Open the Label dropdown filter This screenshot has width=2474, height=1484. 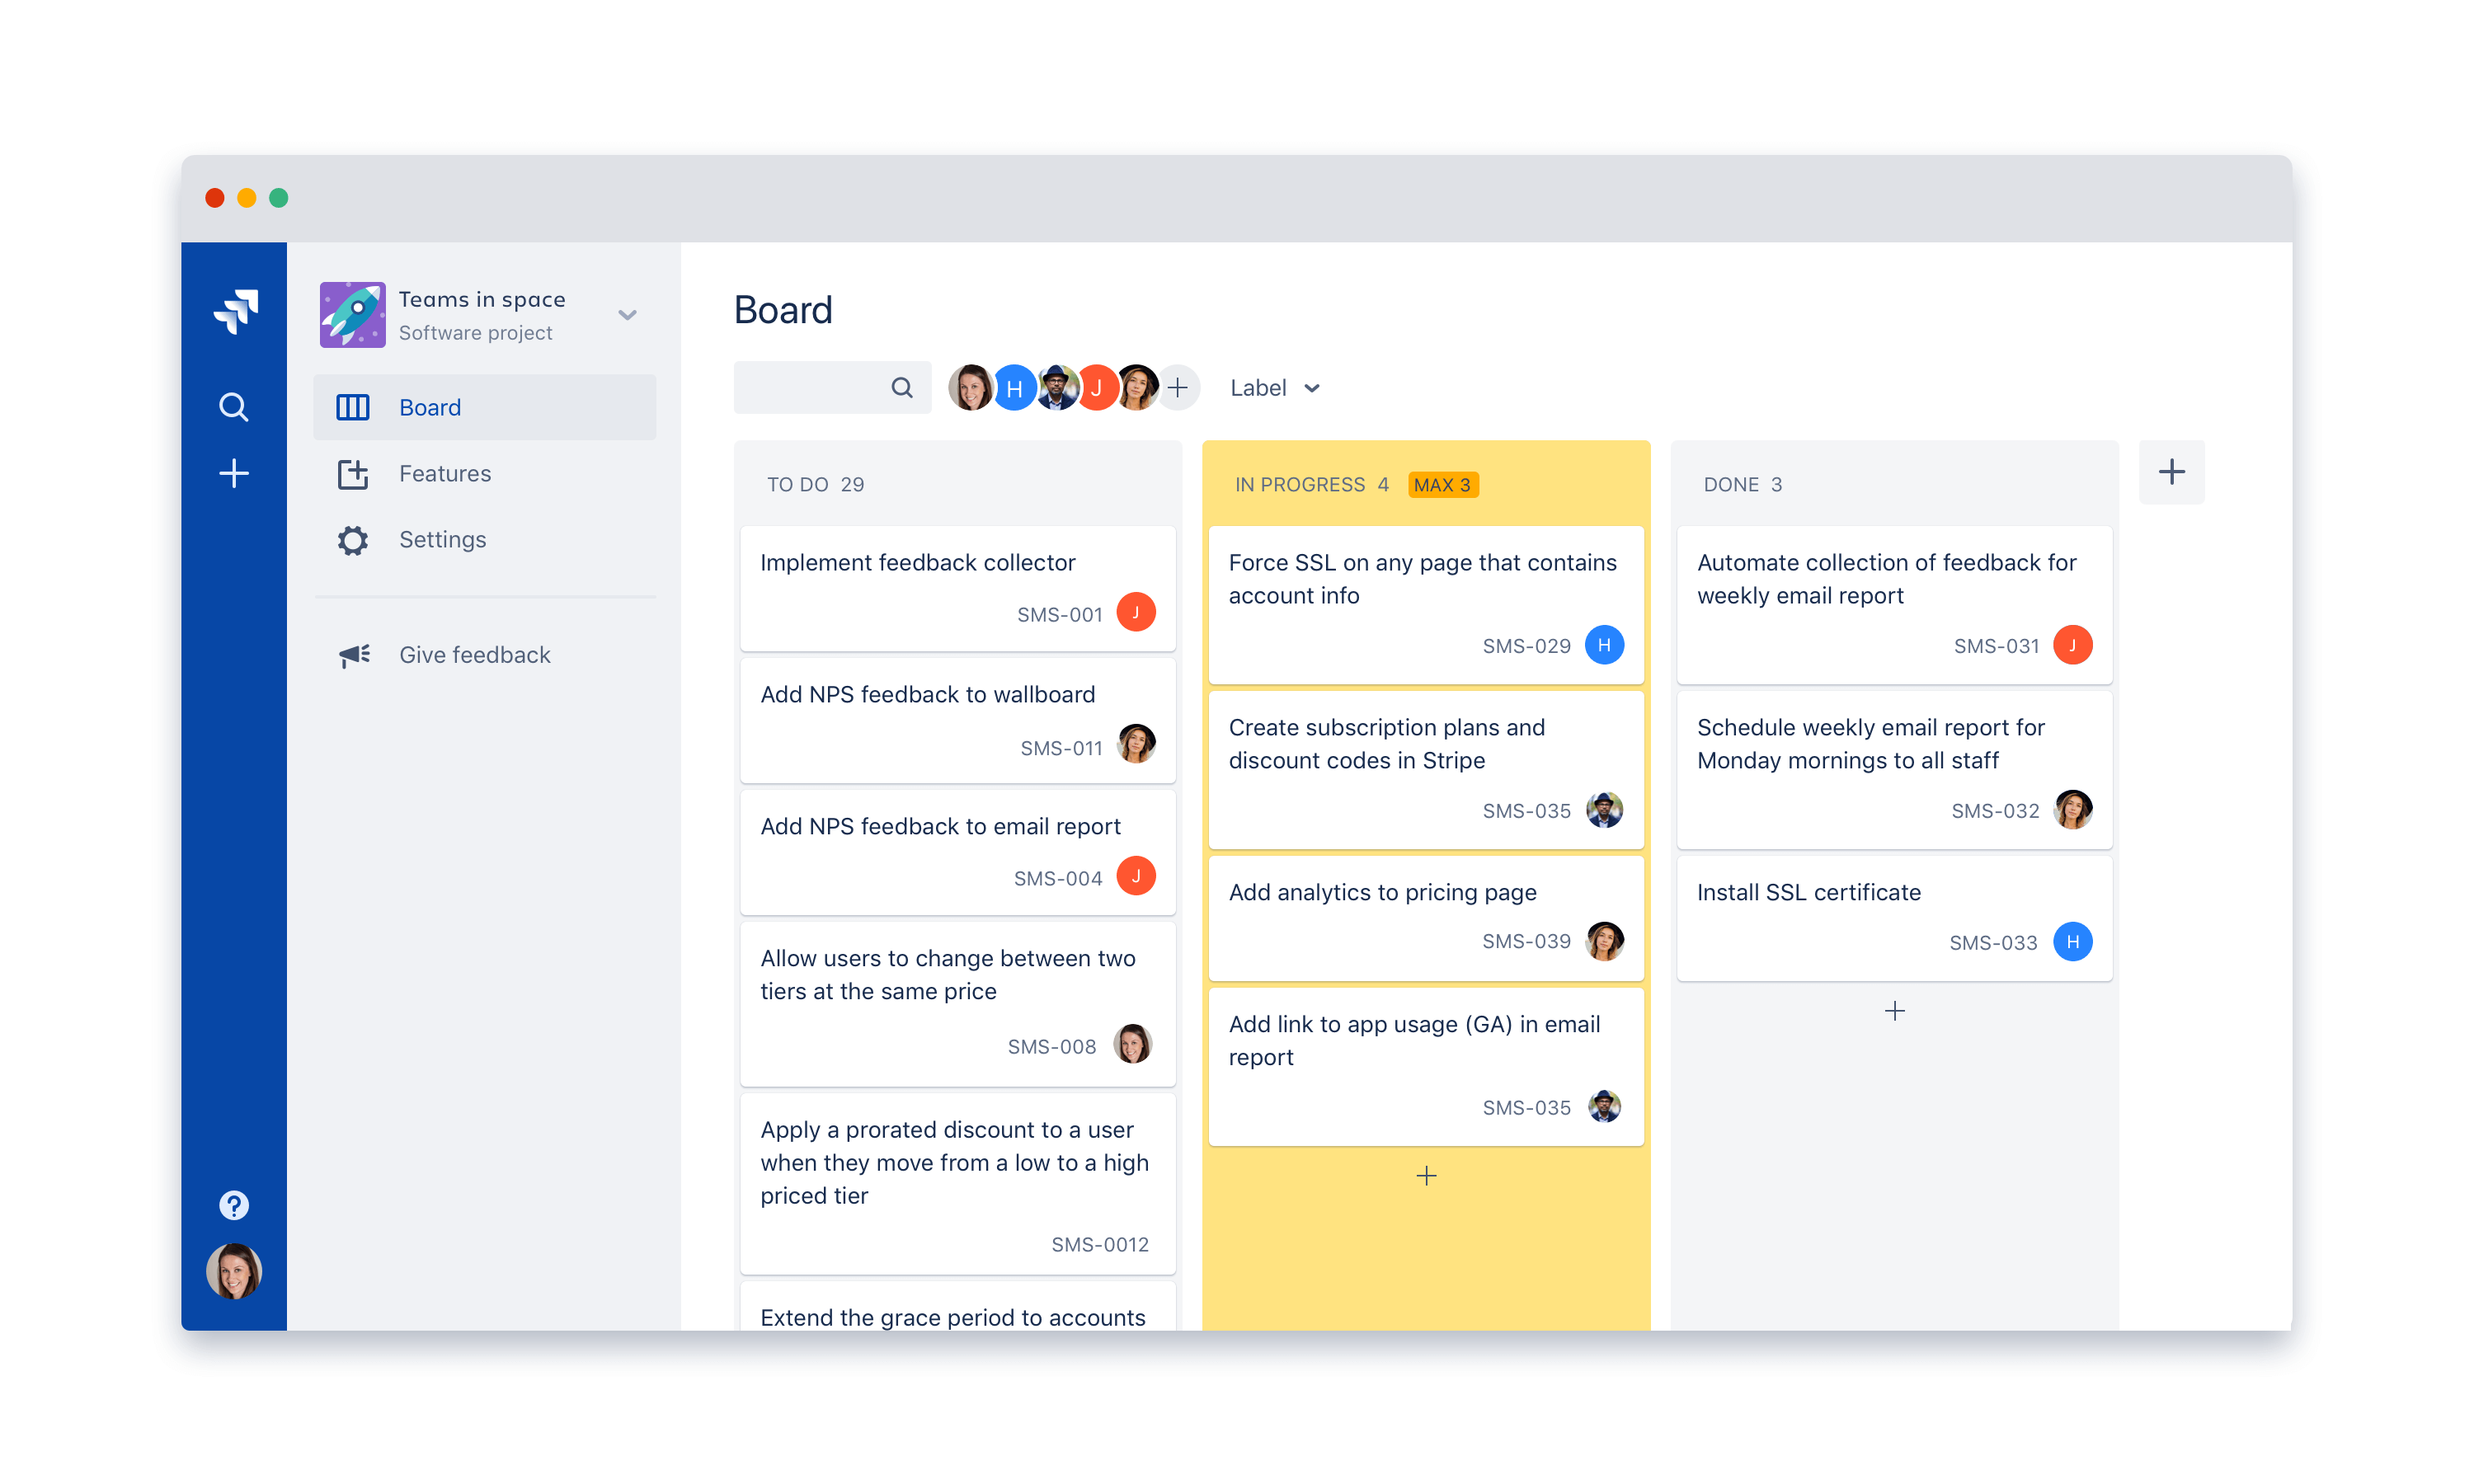click(1272, 387)
